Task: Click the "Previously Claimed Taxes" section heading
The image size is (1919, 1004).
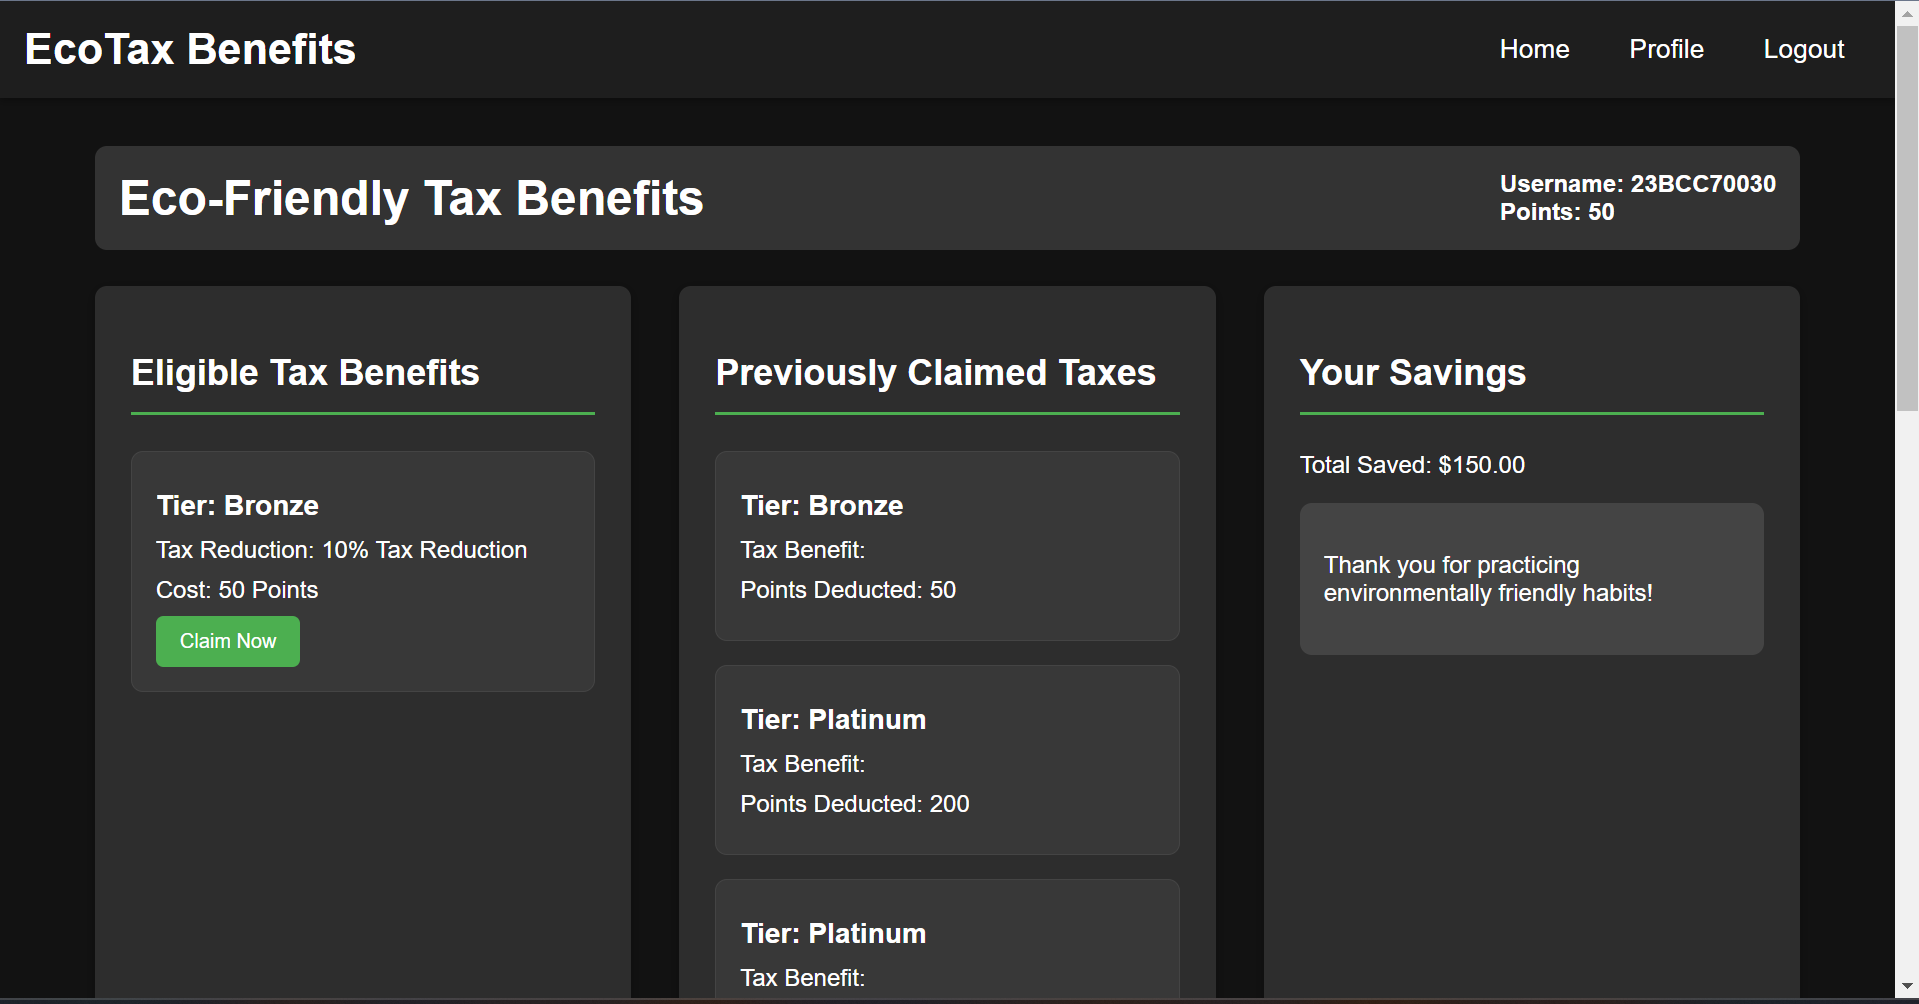Action: [935, 373]
